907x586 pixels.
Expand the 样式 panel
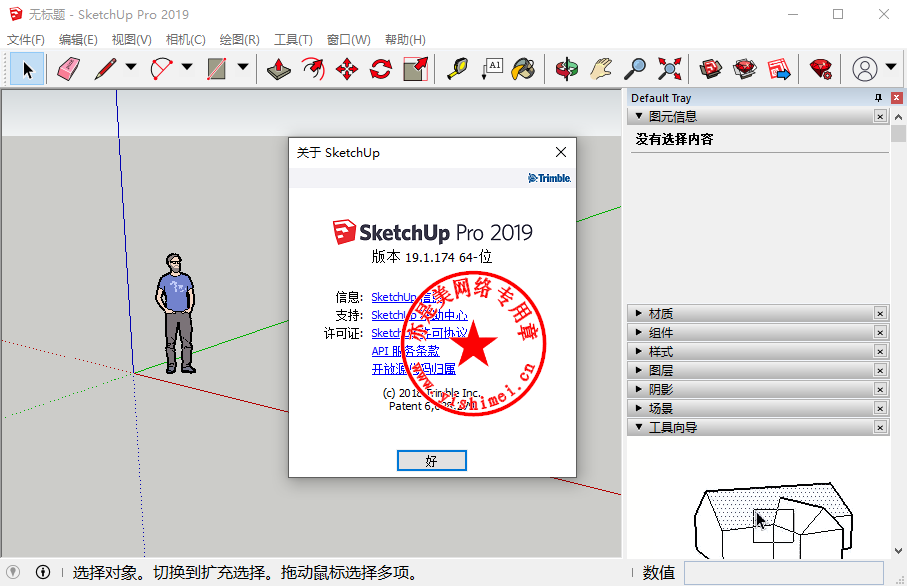click(x=639, y=351)
